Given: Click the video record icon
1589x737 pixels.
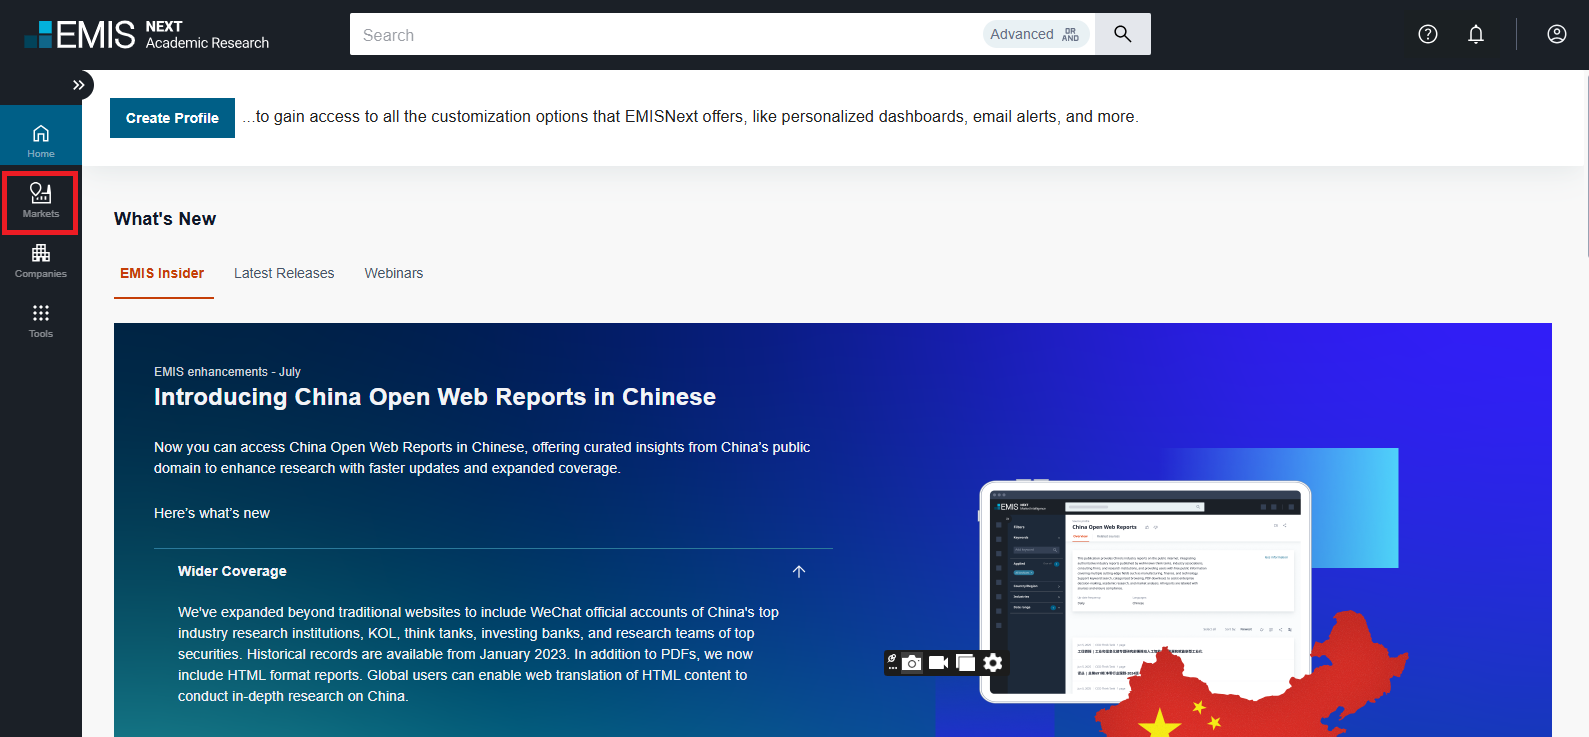Looking at the screenshot, I should 938,662.
